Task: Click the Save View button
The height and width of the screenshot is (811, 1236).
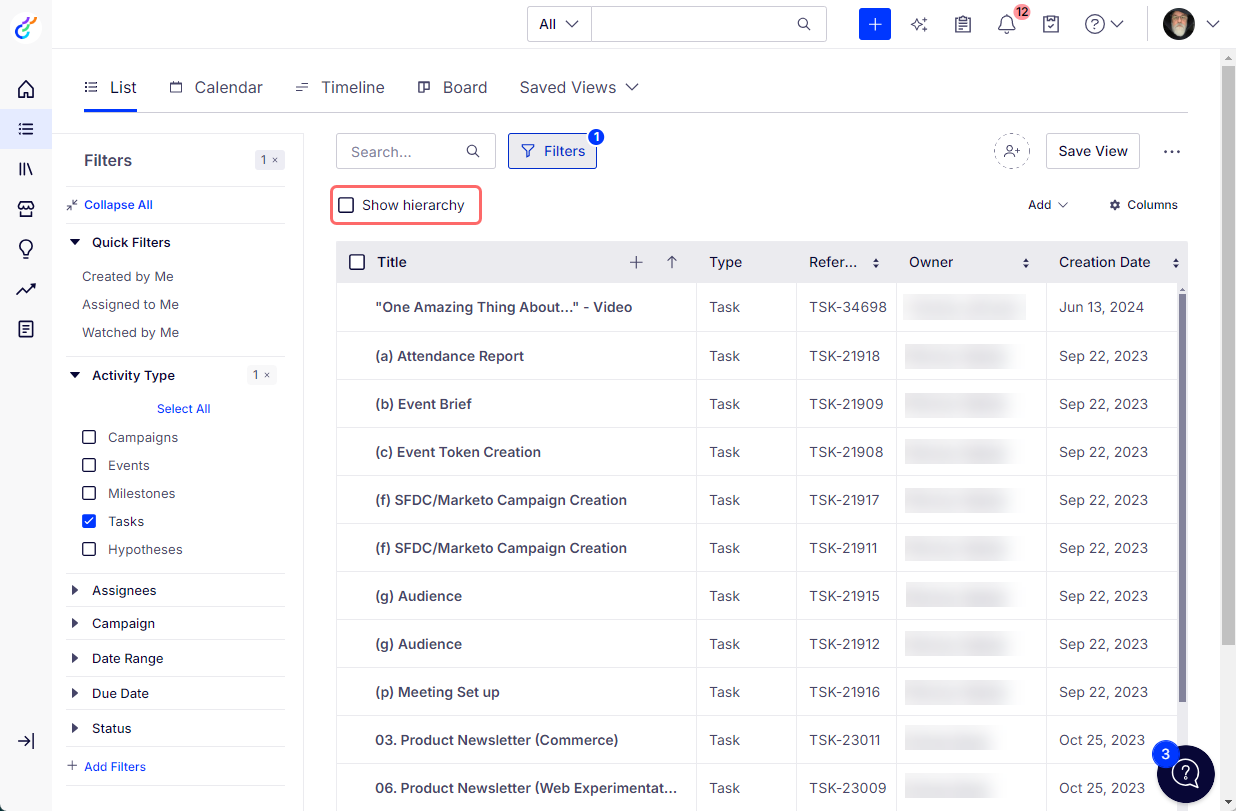Action: (1093, 151)
